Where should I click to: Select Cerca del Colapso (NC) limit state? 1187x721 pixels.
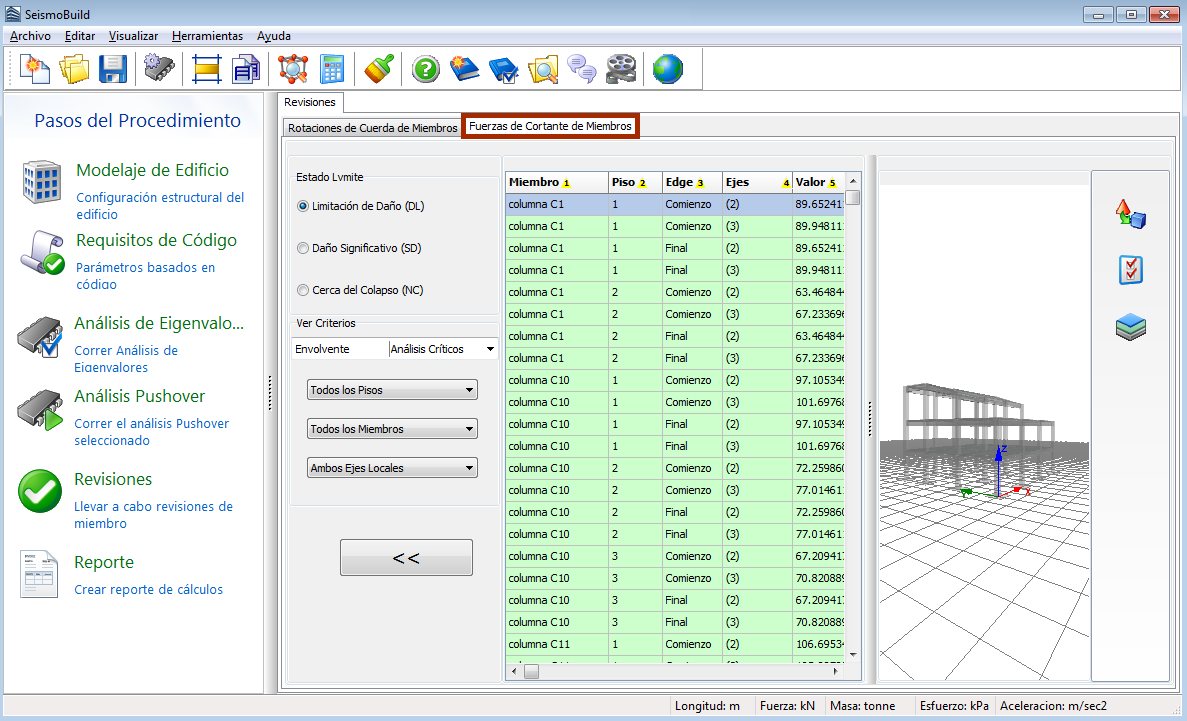pyautogui.click(x=303, y=291)
